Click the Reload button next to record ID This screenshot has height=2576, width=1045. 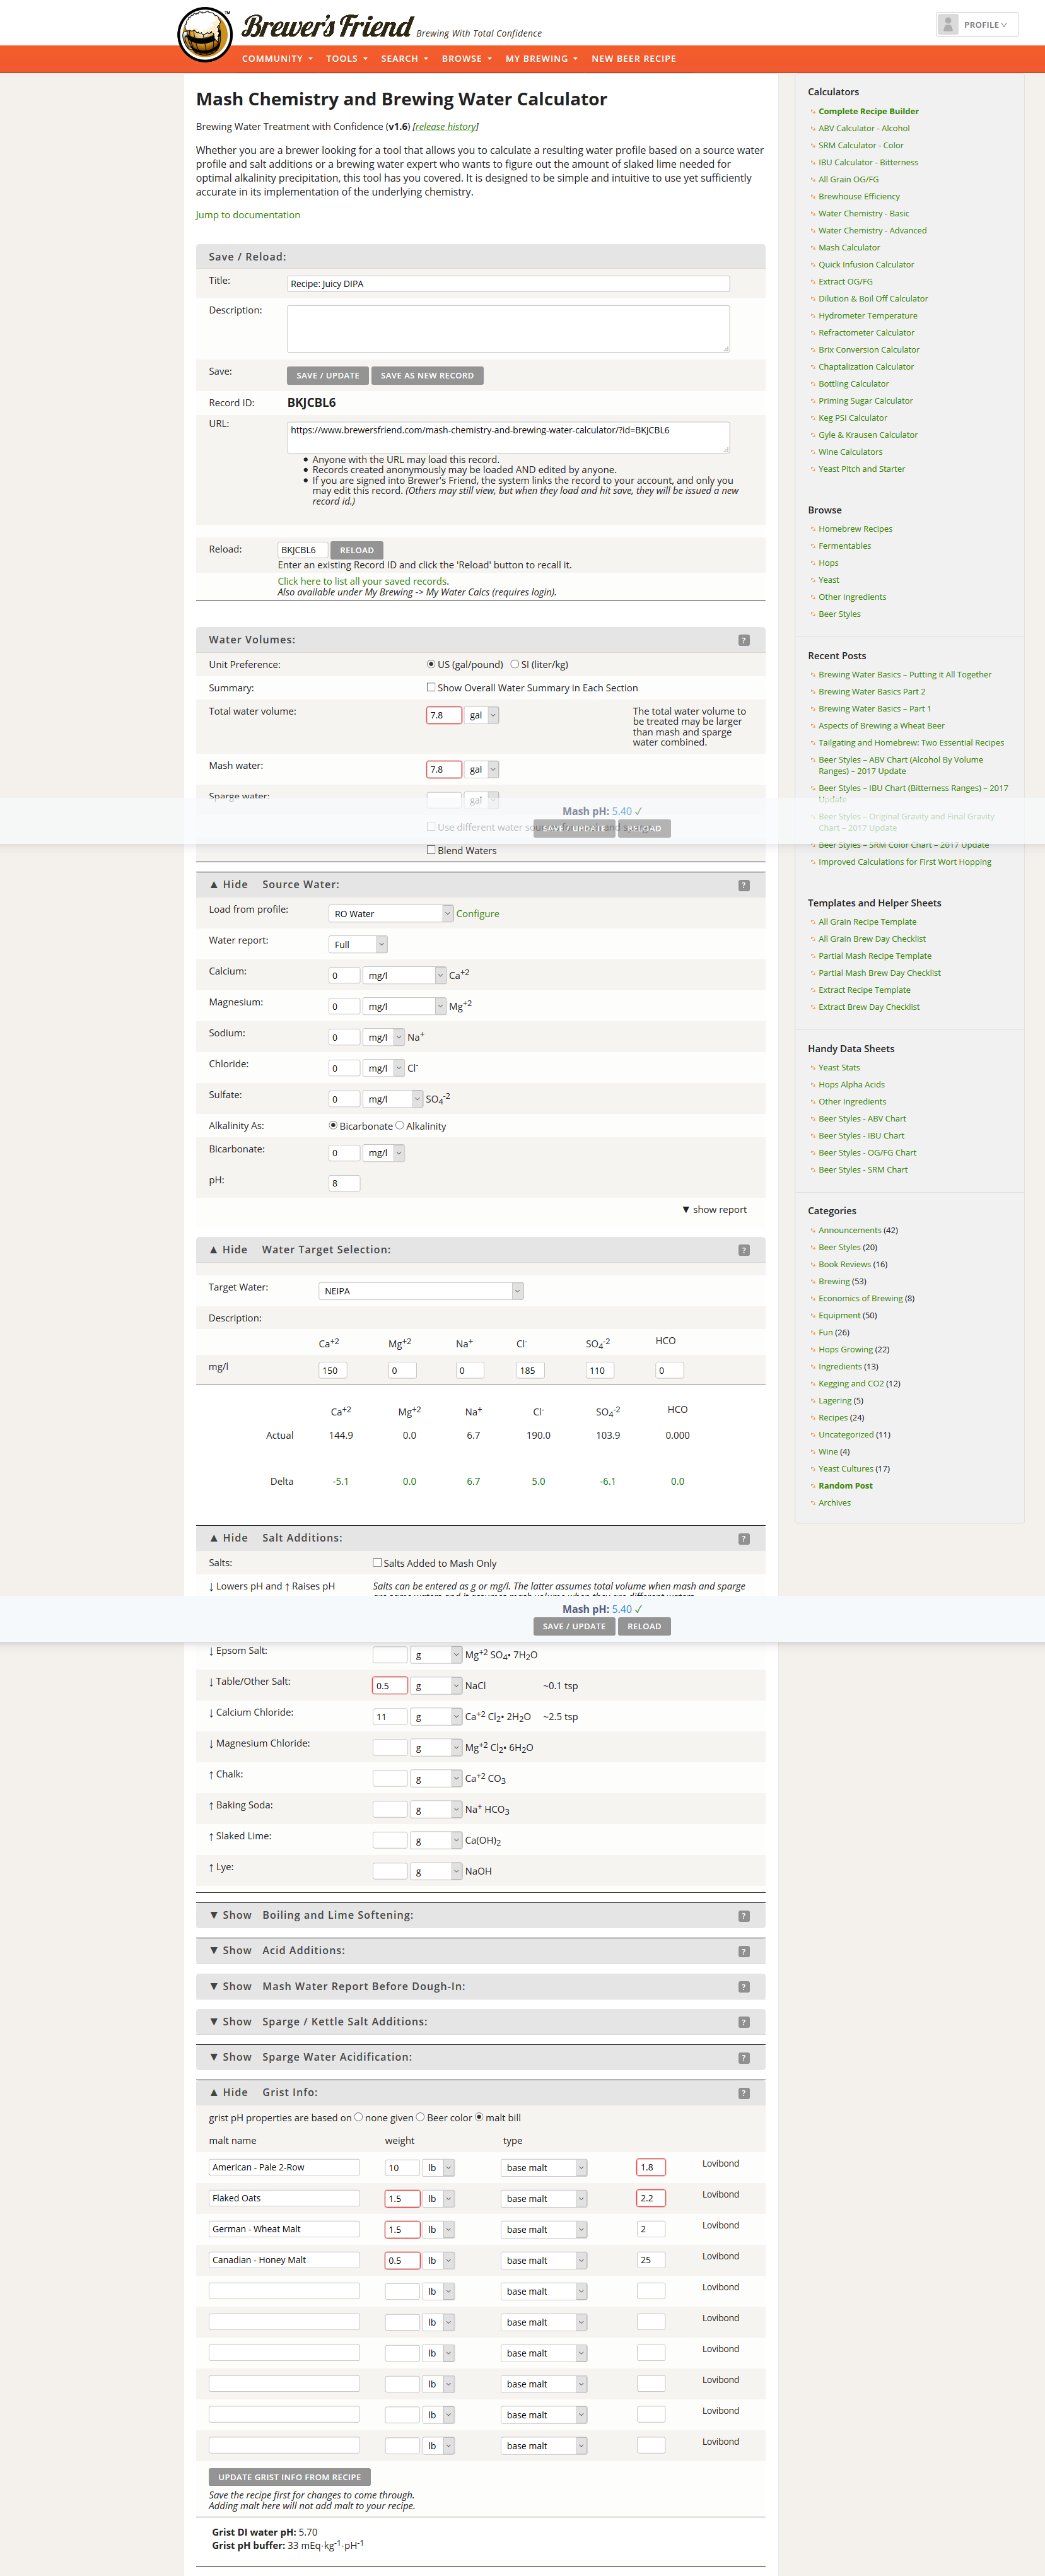tap(356, 550)
